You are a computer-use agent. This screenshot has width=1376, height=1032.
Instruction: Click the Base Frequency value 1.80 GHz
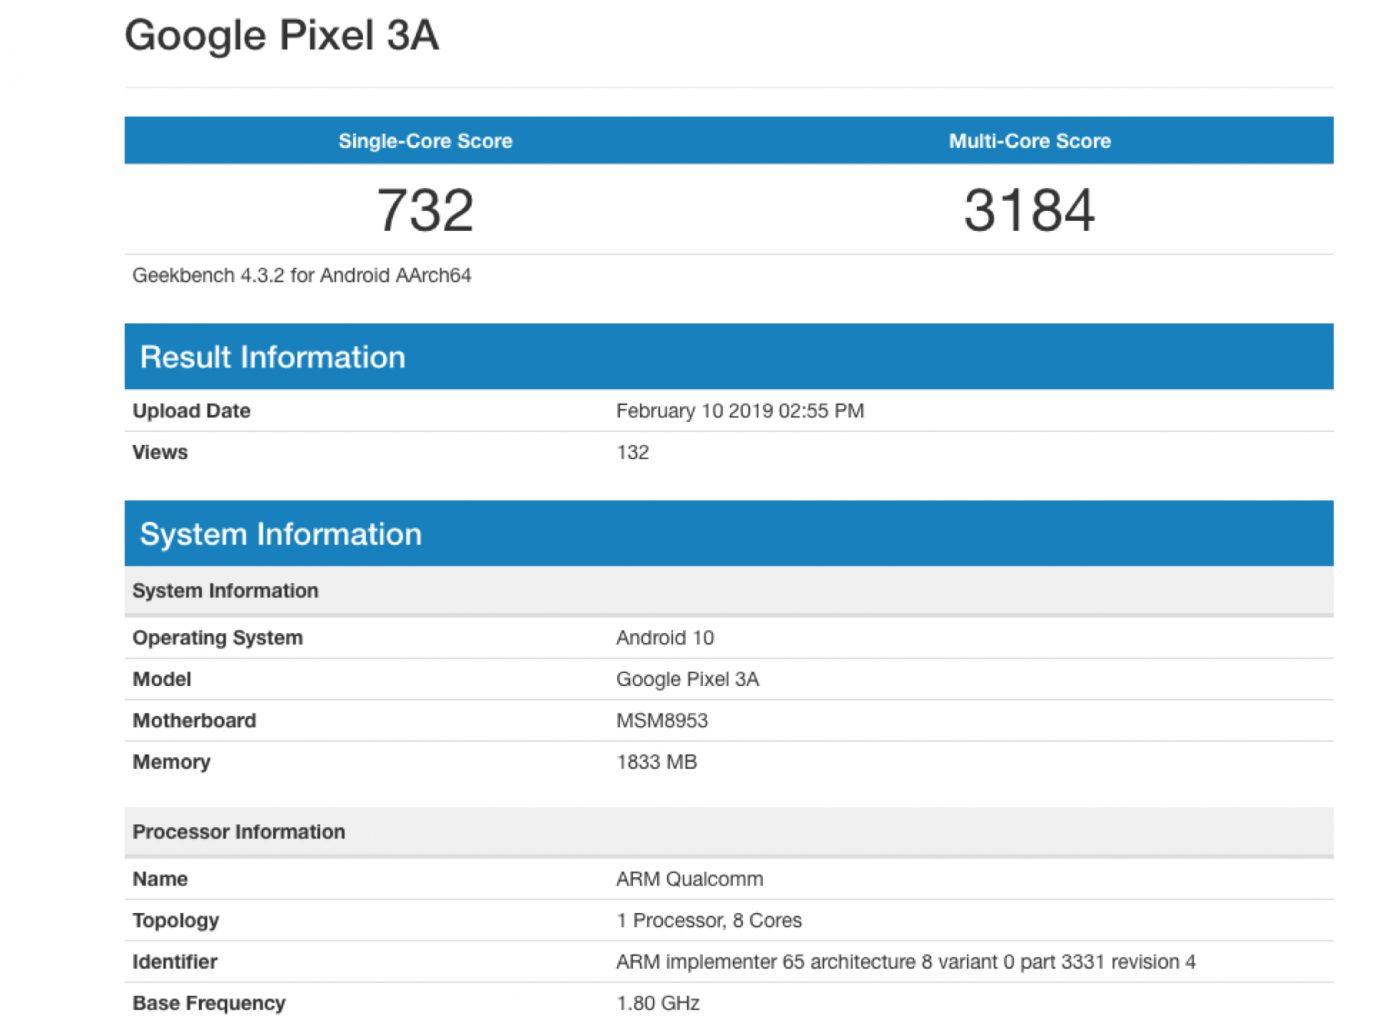pos(657,1003)
